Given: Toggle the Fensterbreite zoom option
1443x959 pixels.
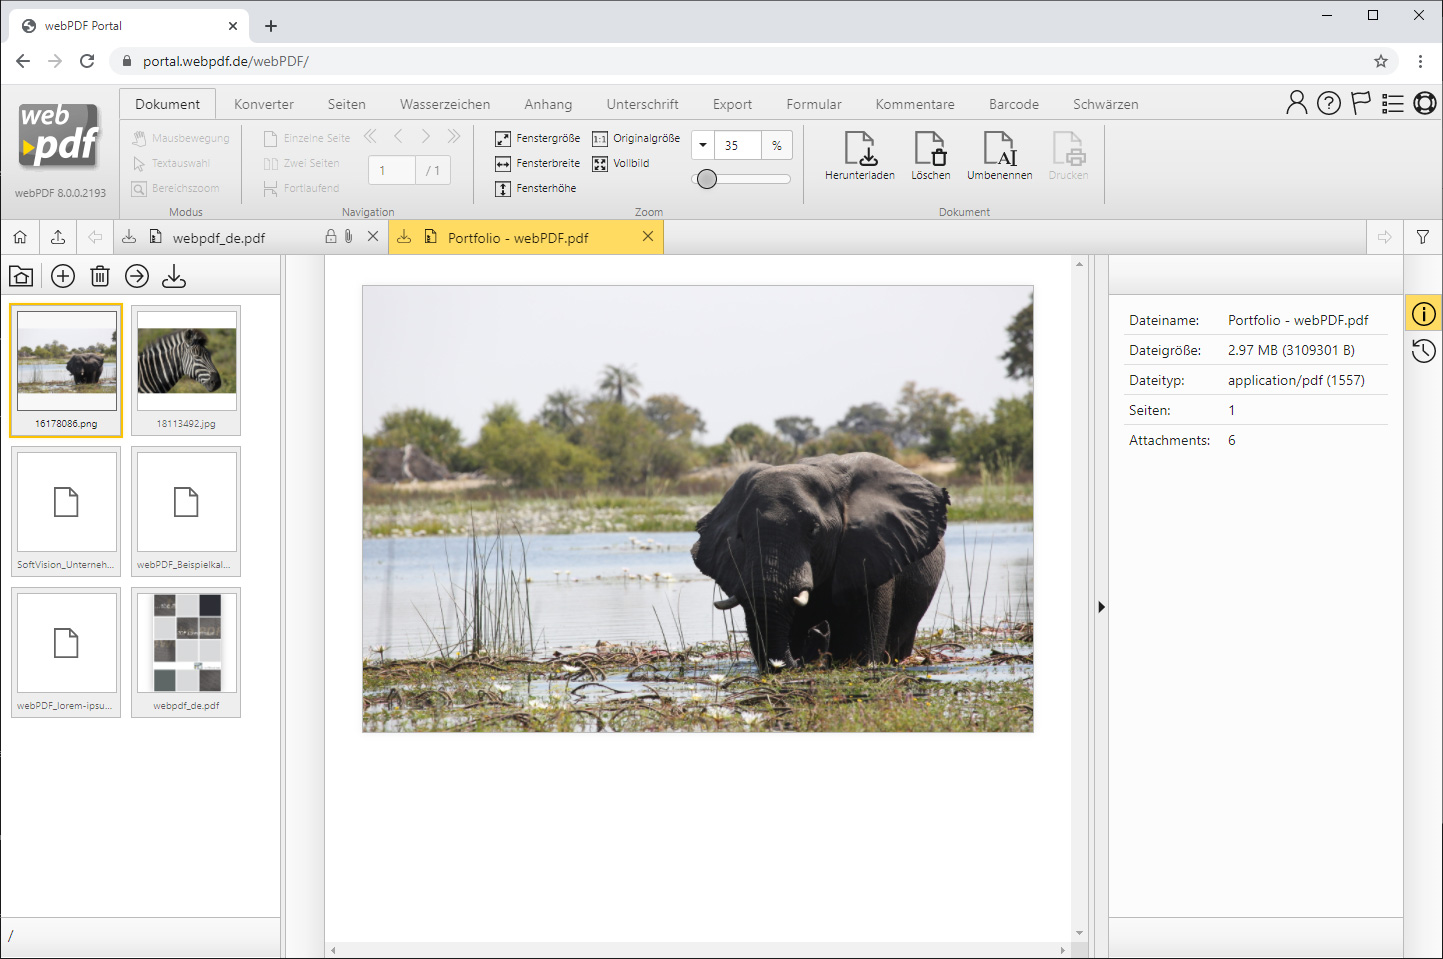Looking at the screenshot, I should click(537, 163).
